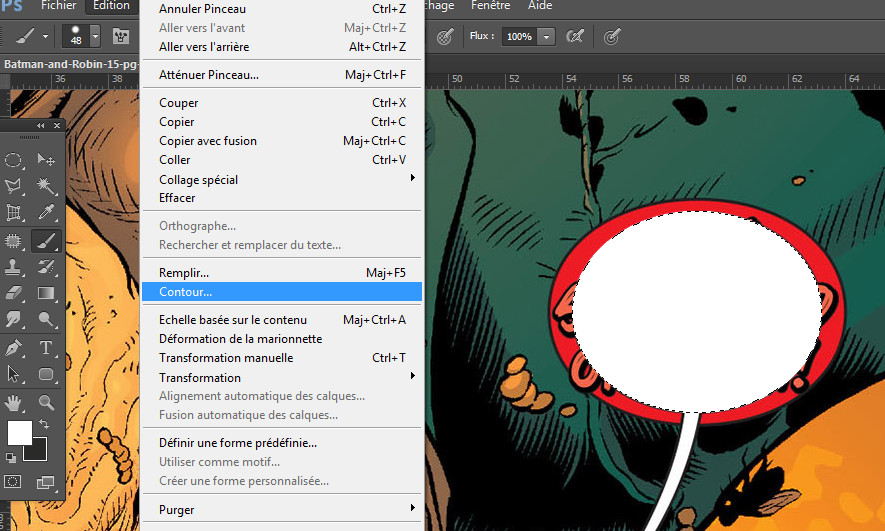Select the Elliptical Marquee tool
This screenshot has width=885, height=531.
pos(13,160)
